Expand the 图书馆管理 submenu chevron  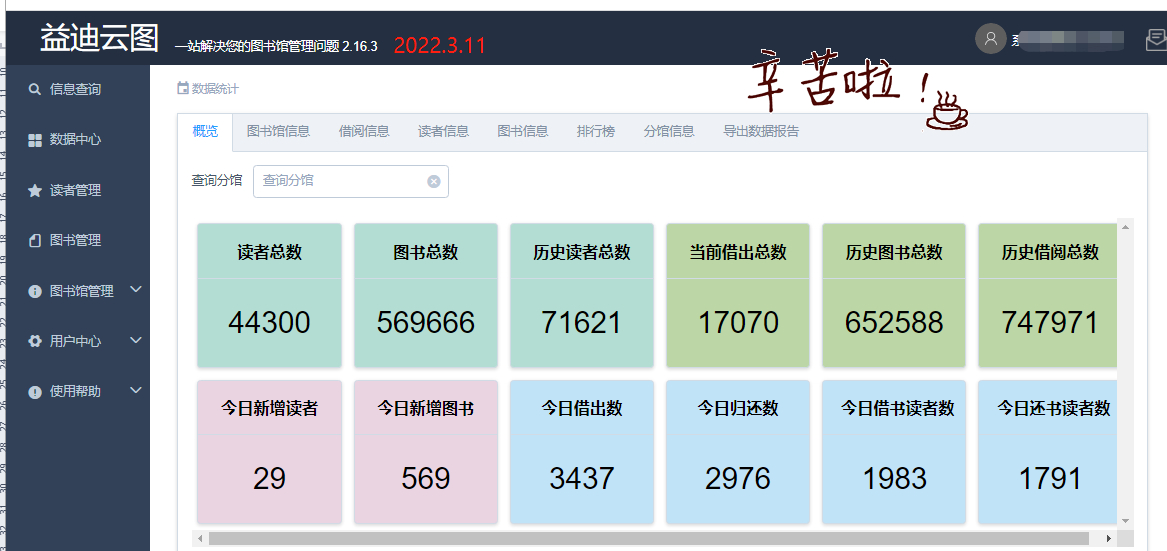coord(136,290)
